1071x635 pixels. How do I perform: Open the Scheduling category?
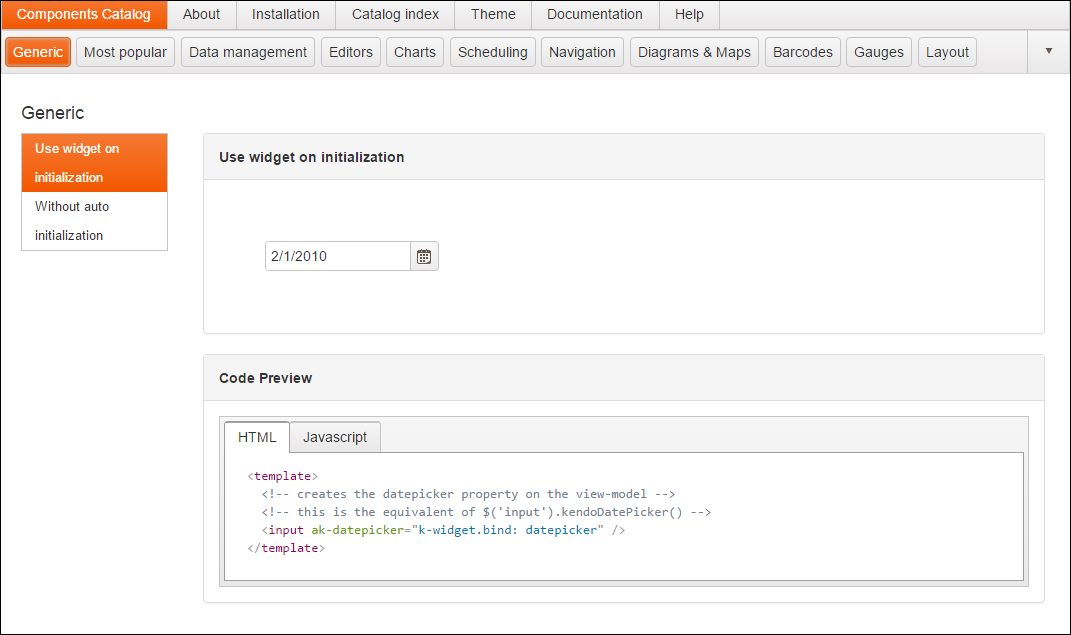pos(493,52)
